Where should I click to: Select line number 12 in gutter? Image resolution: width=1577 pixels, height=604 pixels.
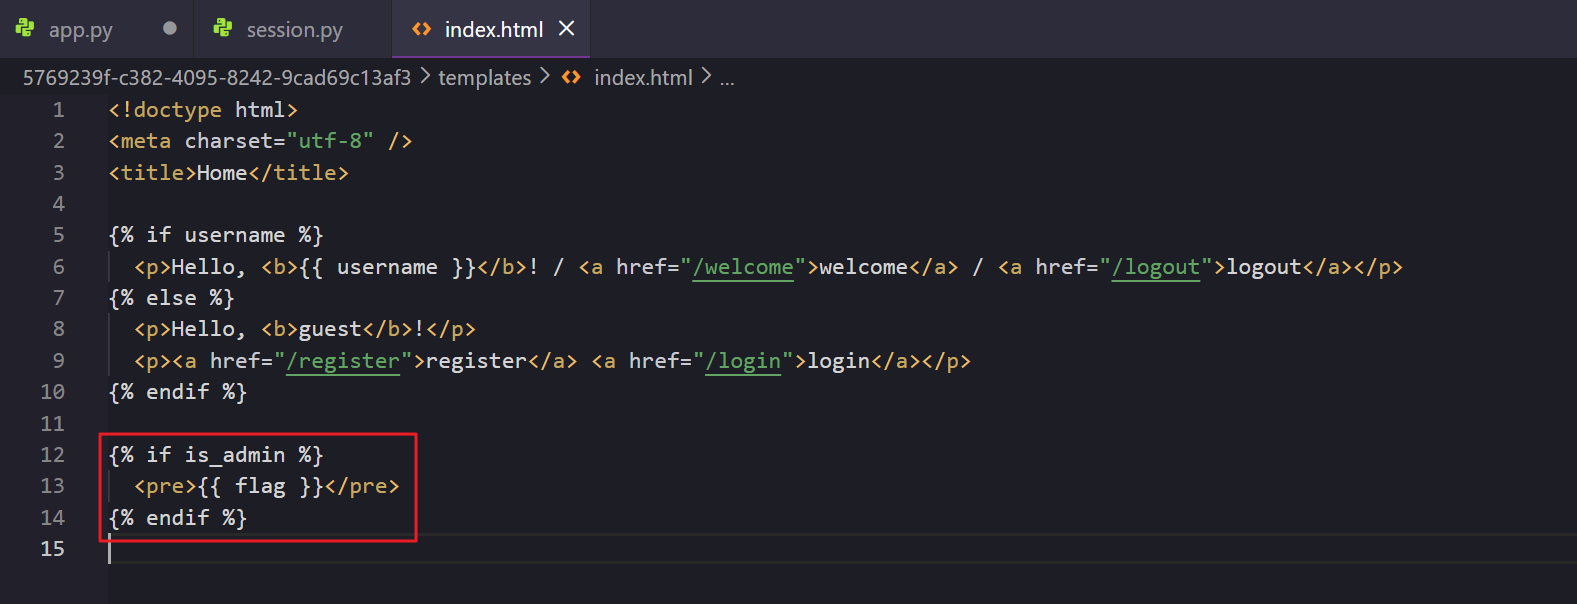52,455
